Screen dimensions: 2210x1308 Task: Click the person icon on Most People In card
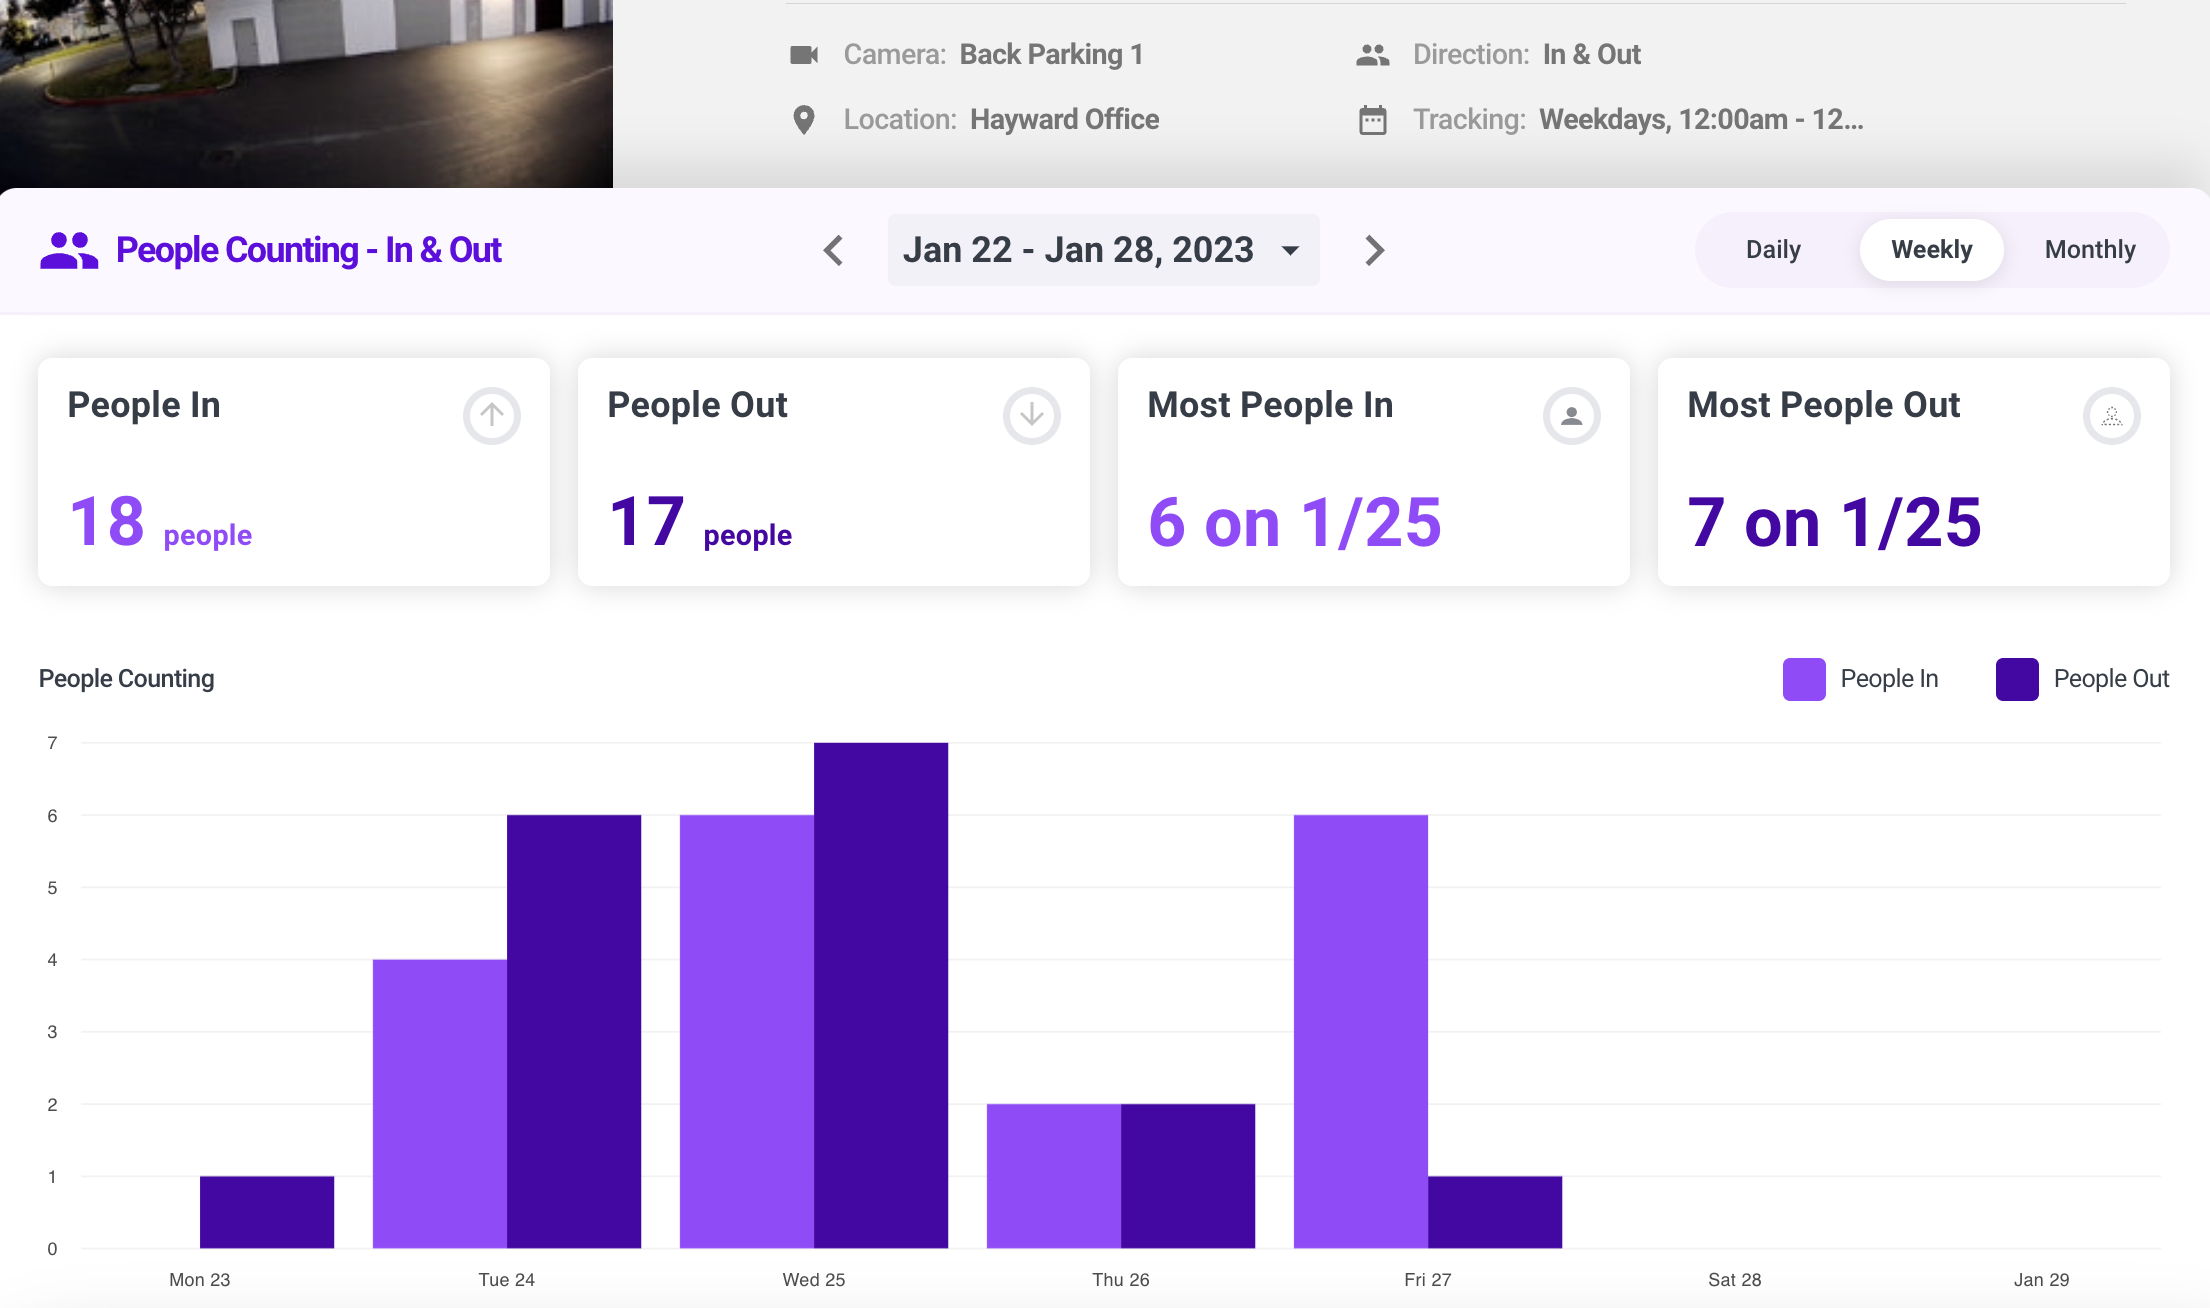tap(1572, 416)
